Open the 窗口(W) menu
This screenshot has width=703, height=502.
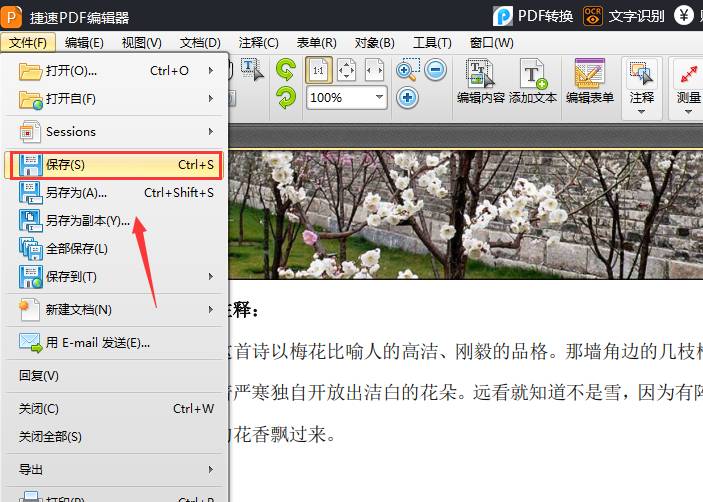[491, 43]
